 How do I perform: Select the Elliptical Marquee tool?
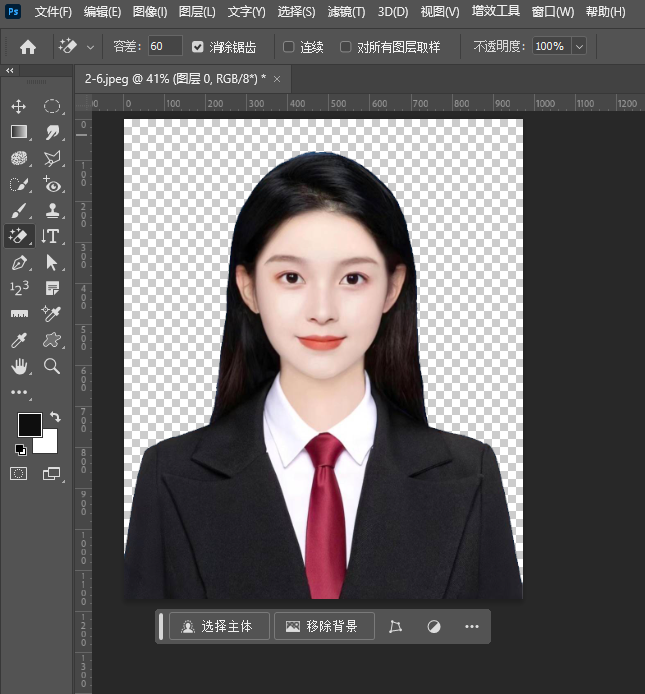tap(52, 107)
